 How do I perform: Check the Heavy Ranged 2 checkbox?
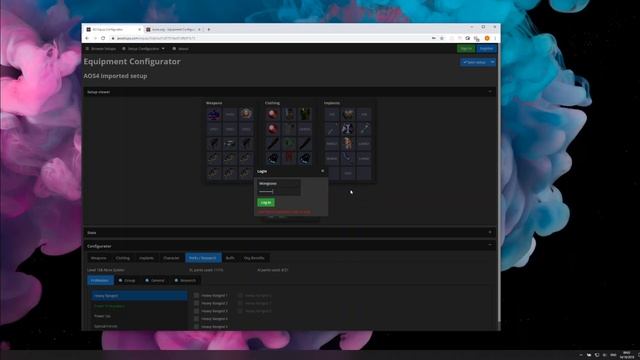click(196, 303)
